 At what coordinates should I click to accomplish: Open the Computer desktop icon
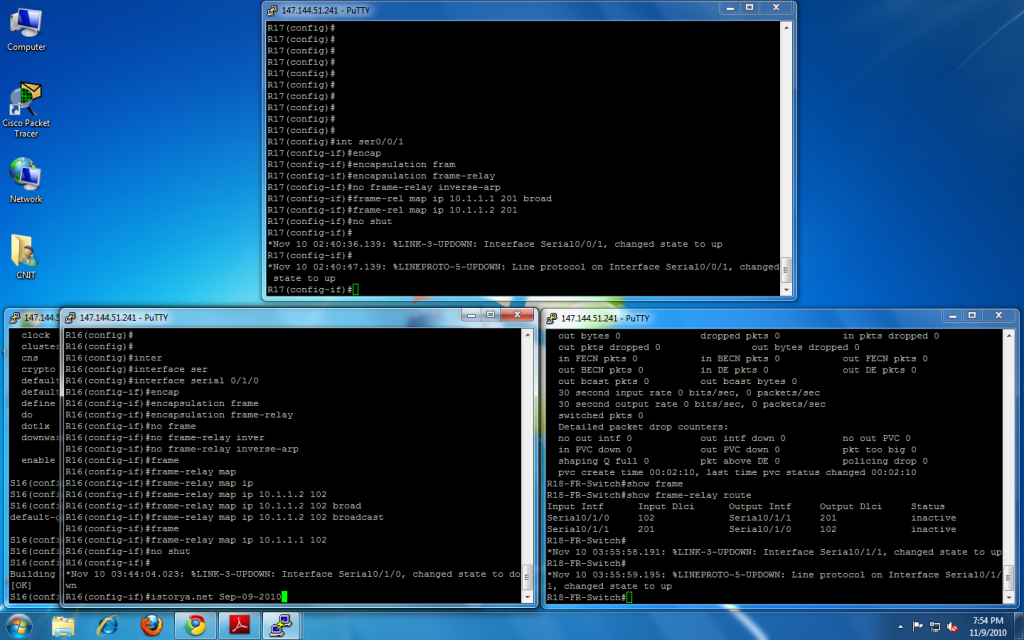click(26, 24)
